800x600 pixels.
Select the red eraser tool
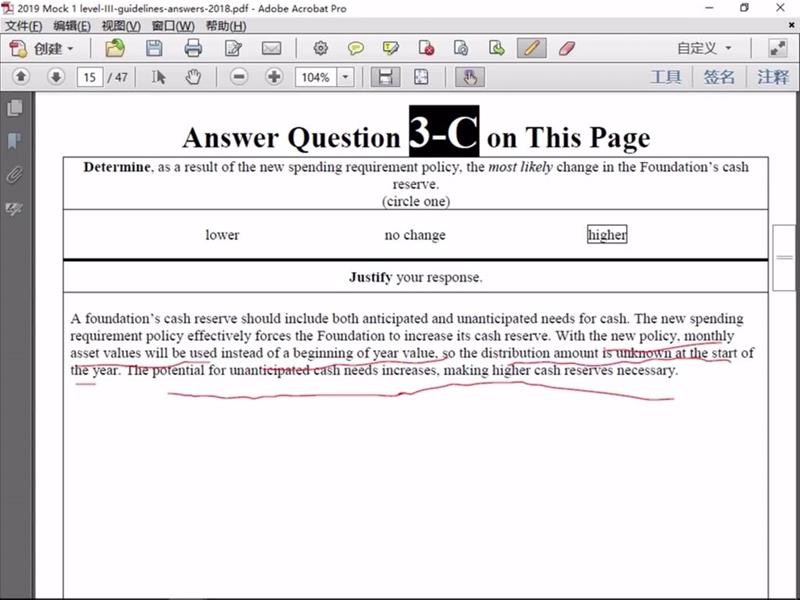pyautogui.click(x=567, y=48)
